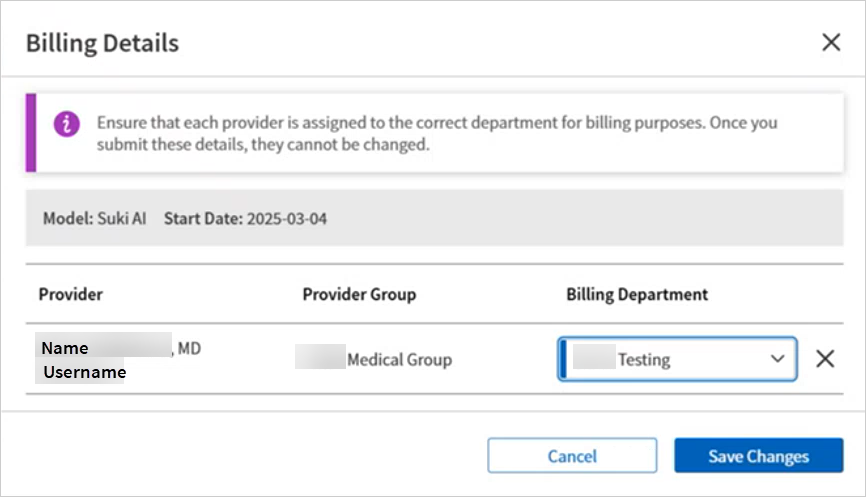
Task: Click the Billing Department column header
Action: pos(637,294)
